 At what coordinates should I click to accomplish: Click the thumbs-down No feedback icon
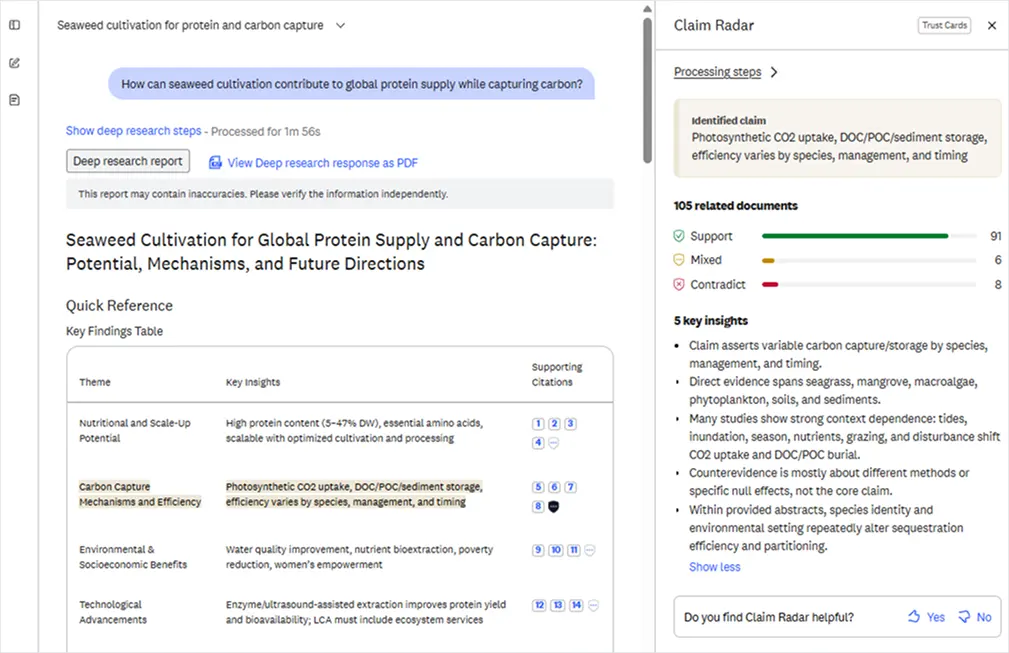[x=964, y=616]
